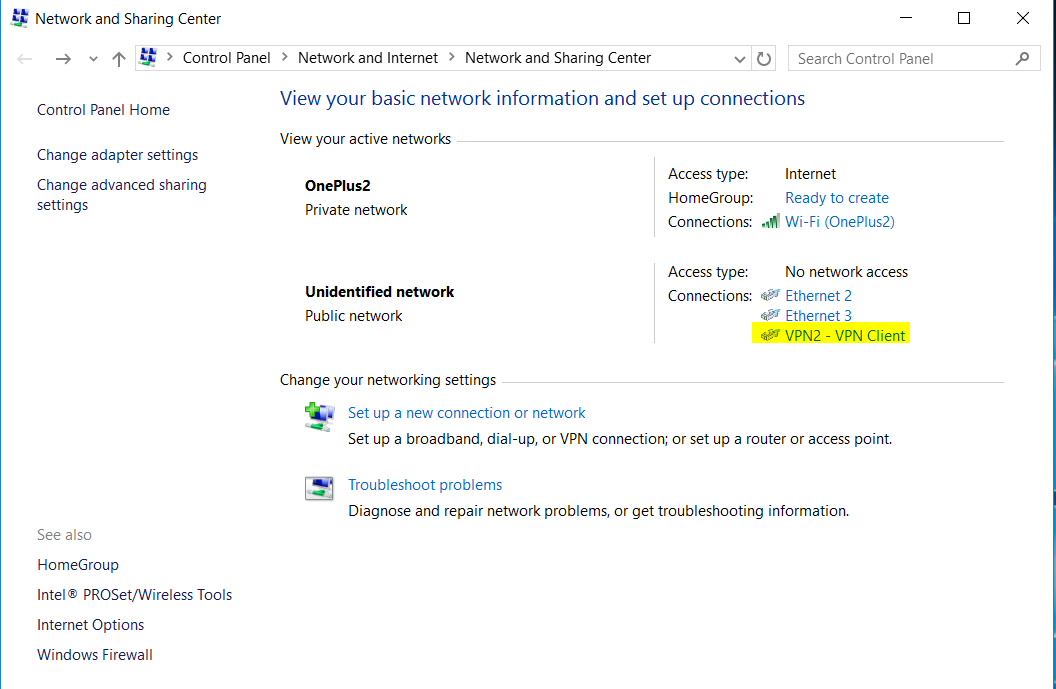The height and width of the screenshot is (689, 1056).
Task: Expand chevron after Network and Internet breadcrumb
Action: (x=452, y=58)
